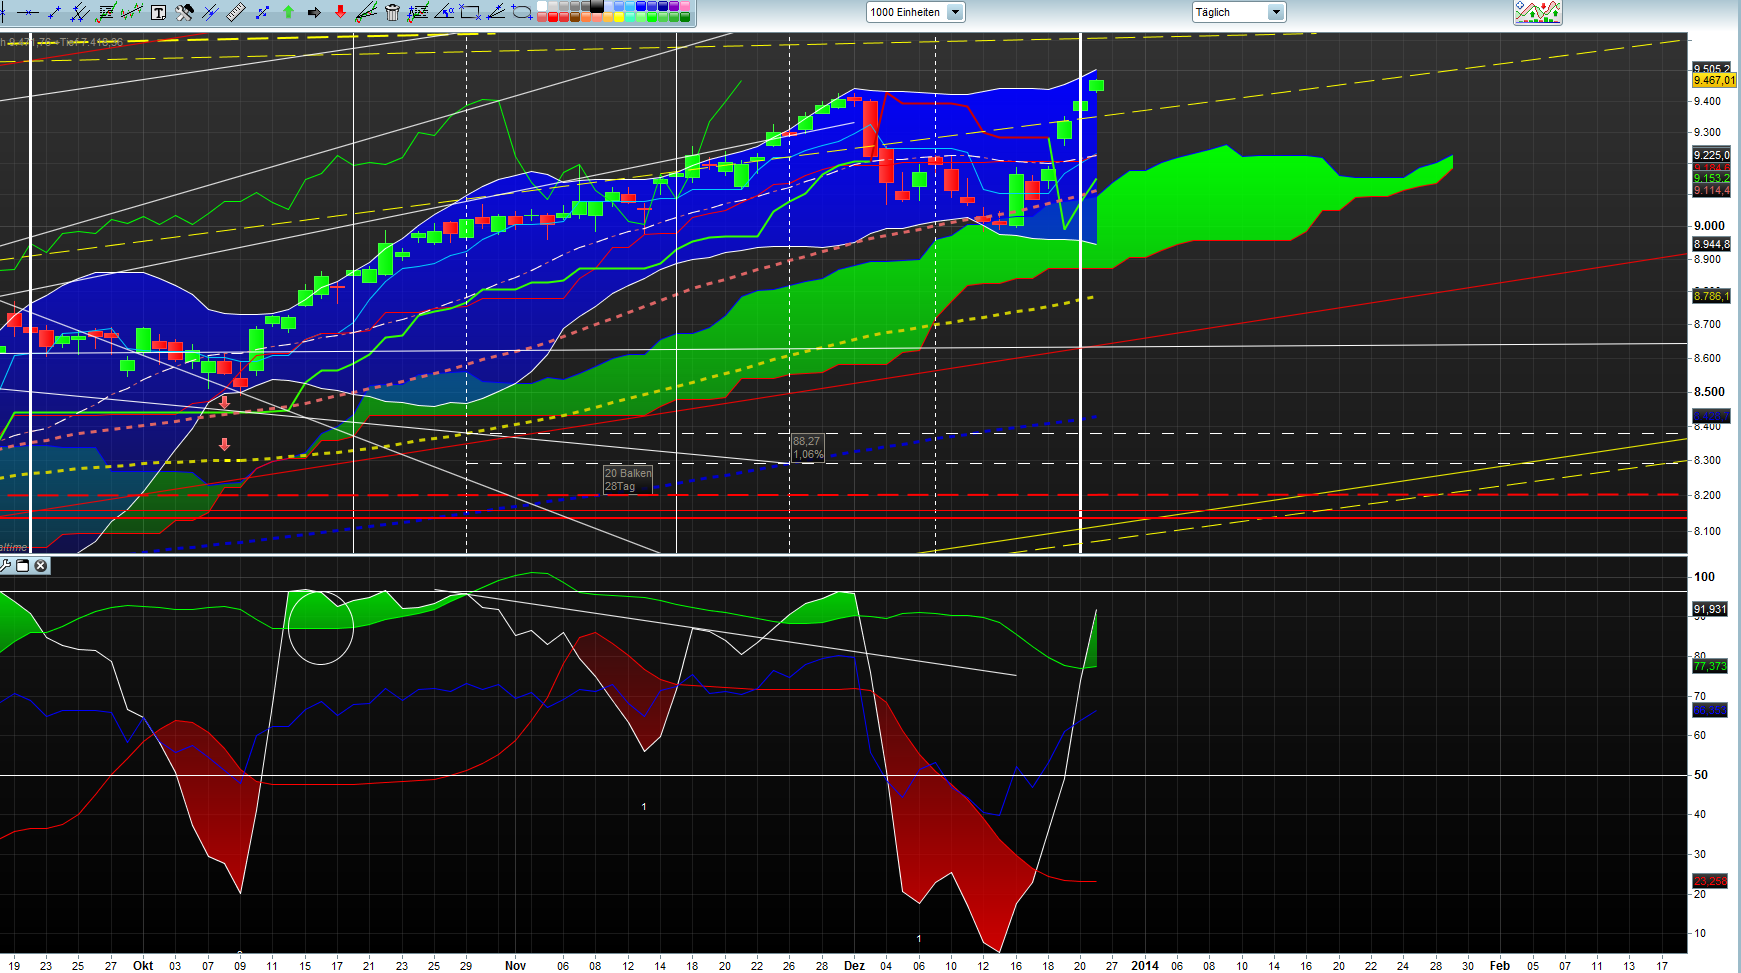Click the chart type selector icon top right
1741x973 pixels.
(1537, 13)
